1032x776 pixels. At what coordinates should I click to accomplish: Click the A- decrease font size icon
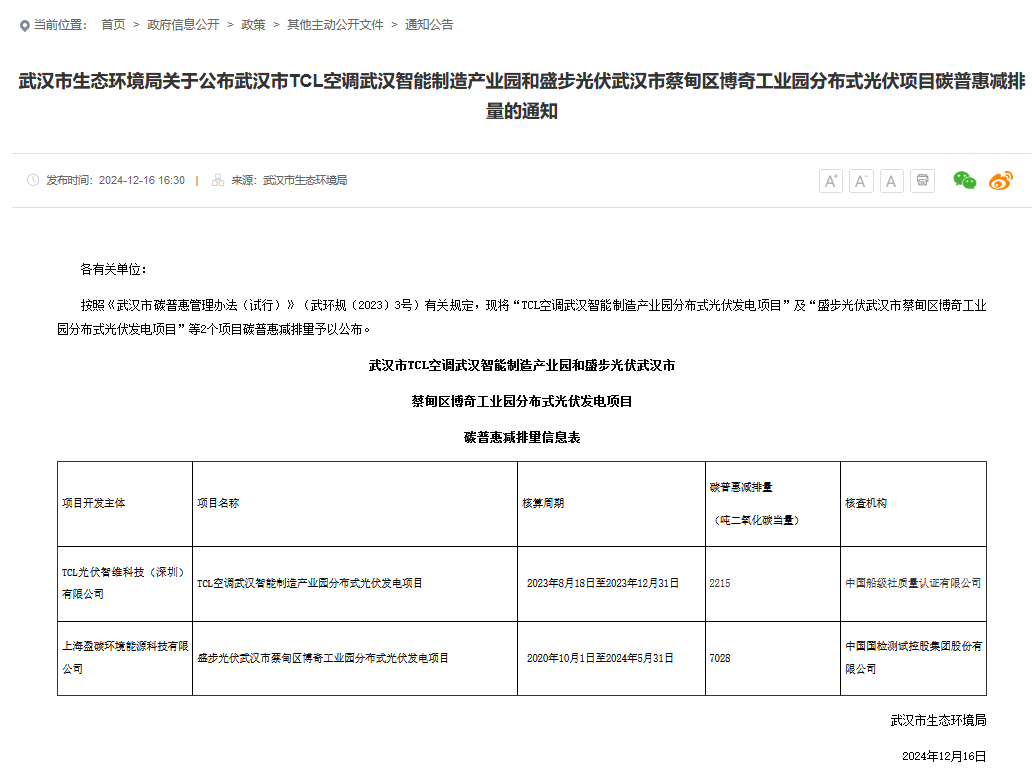(861, 181)
